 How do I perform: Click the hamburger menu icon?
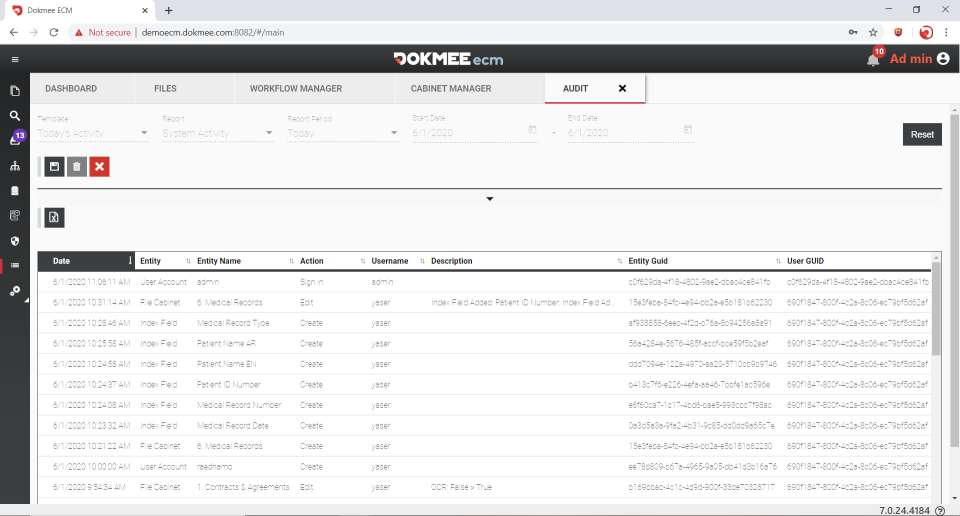[15, 59]
